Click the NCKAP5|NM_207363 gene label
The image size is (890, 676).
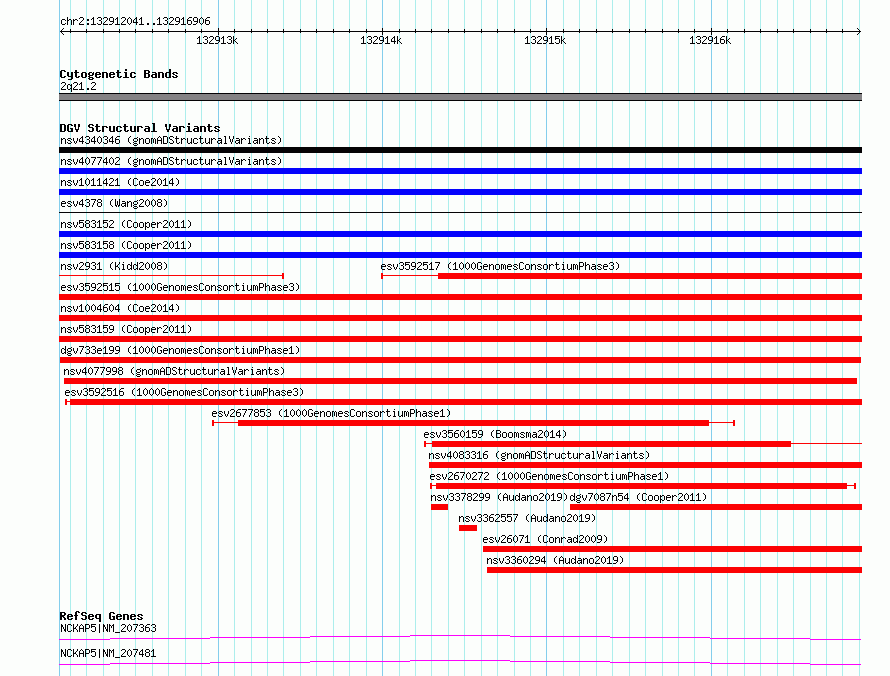108,628
